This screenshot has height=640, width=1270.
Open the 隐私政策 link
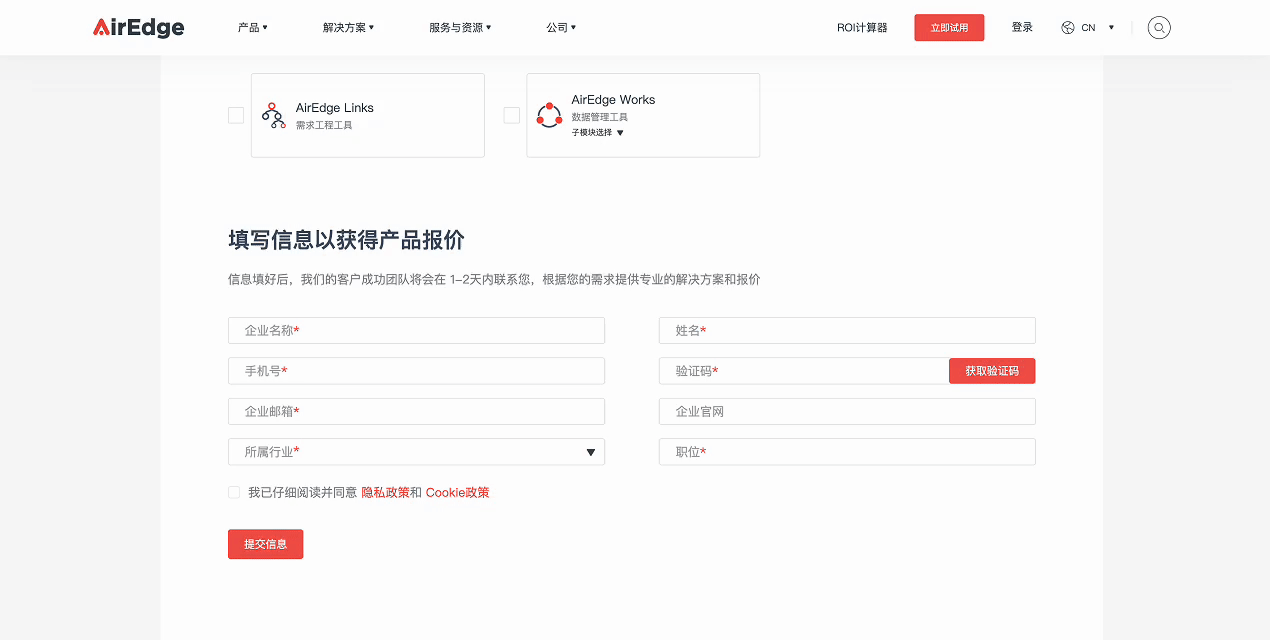point(385,492)
